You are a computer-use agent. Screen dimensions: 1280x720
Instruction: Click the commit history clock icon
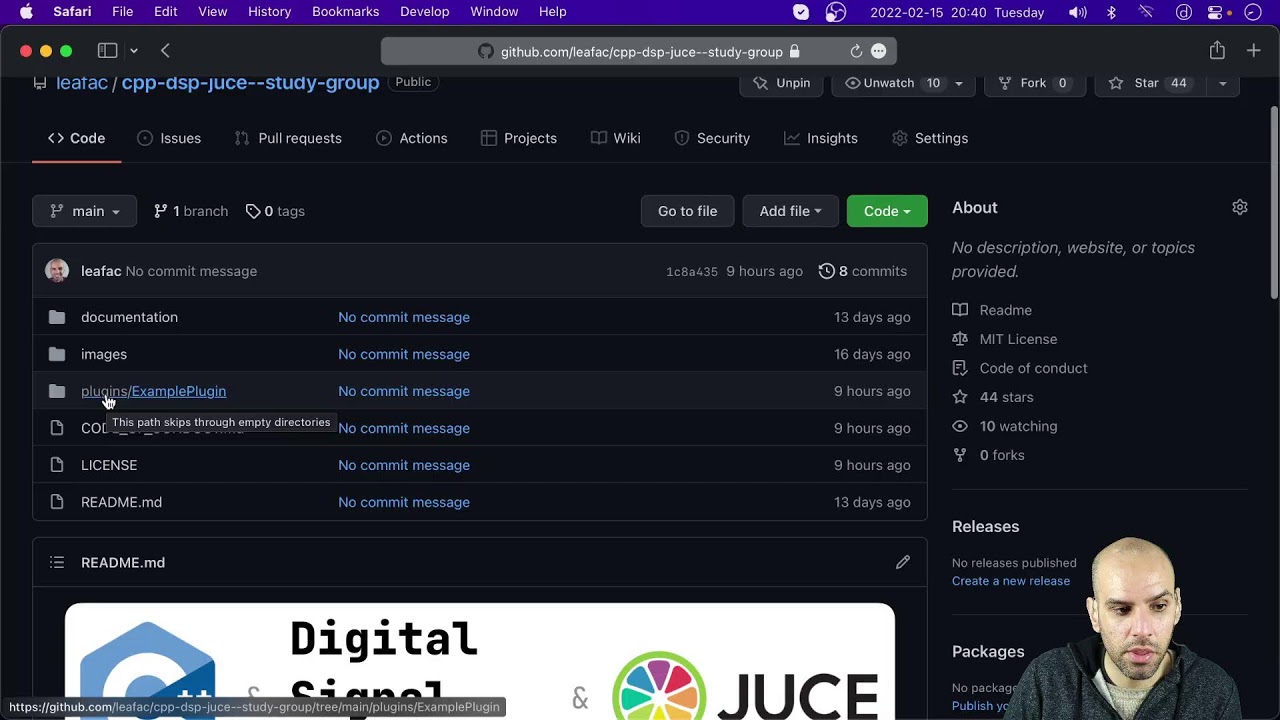coord(826,271)
